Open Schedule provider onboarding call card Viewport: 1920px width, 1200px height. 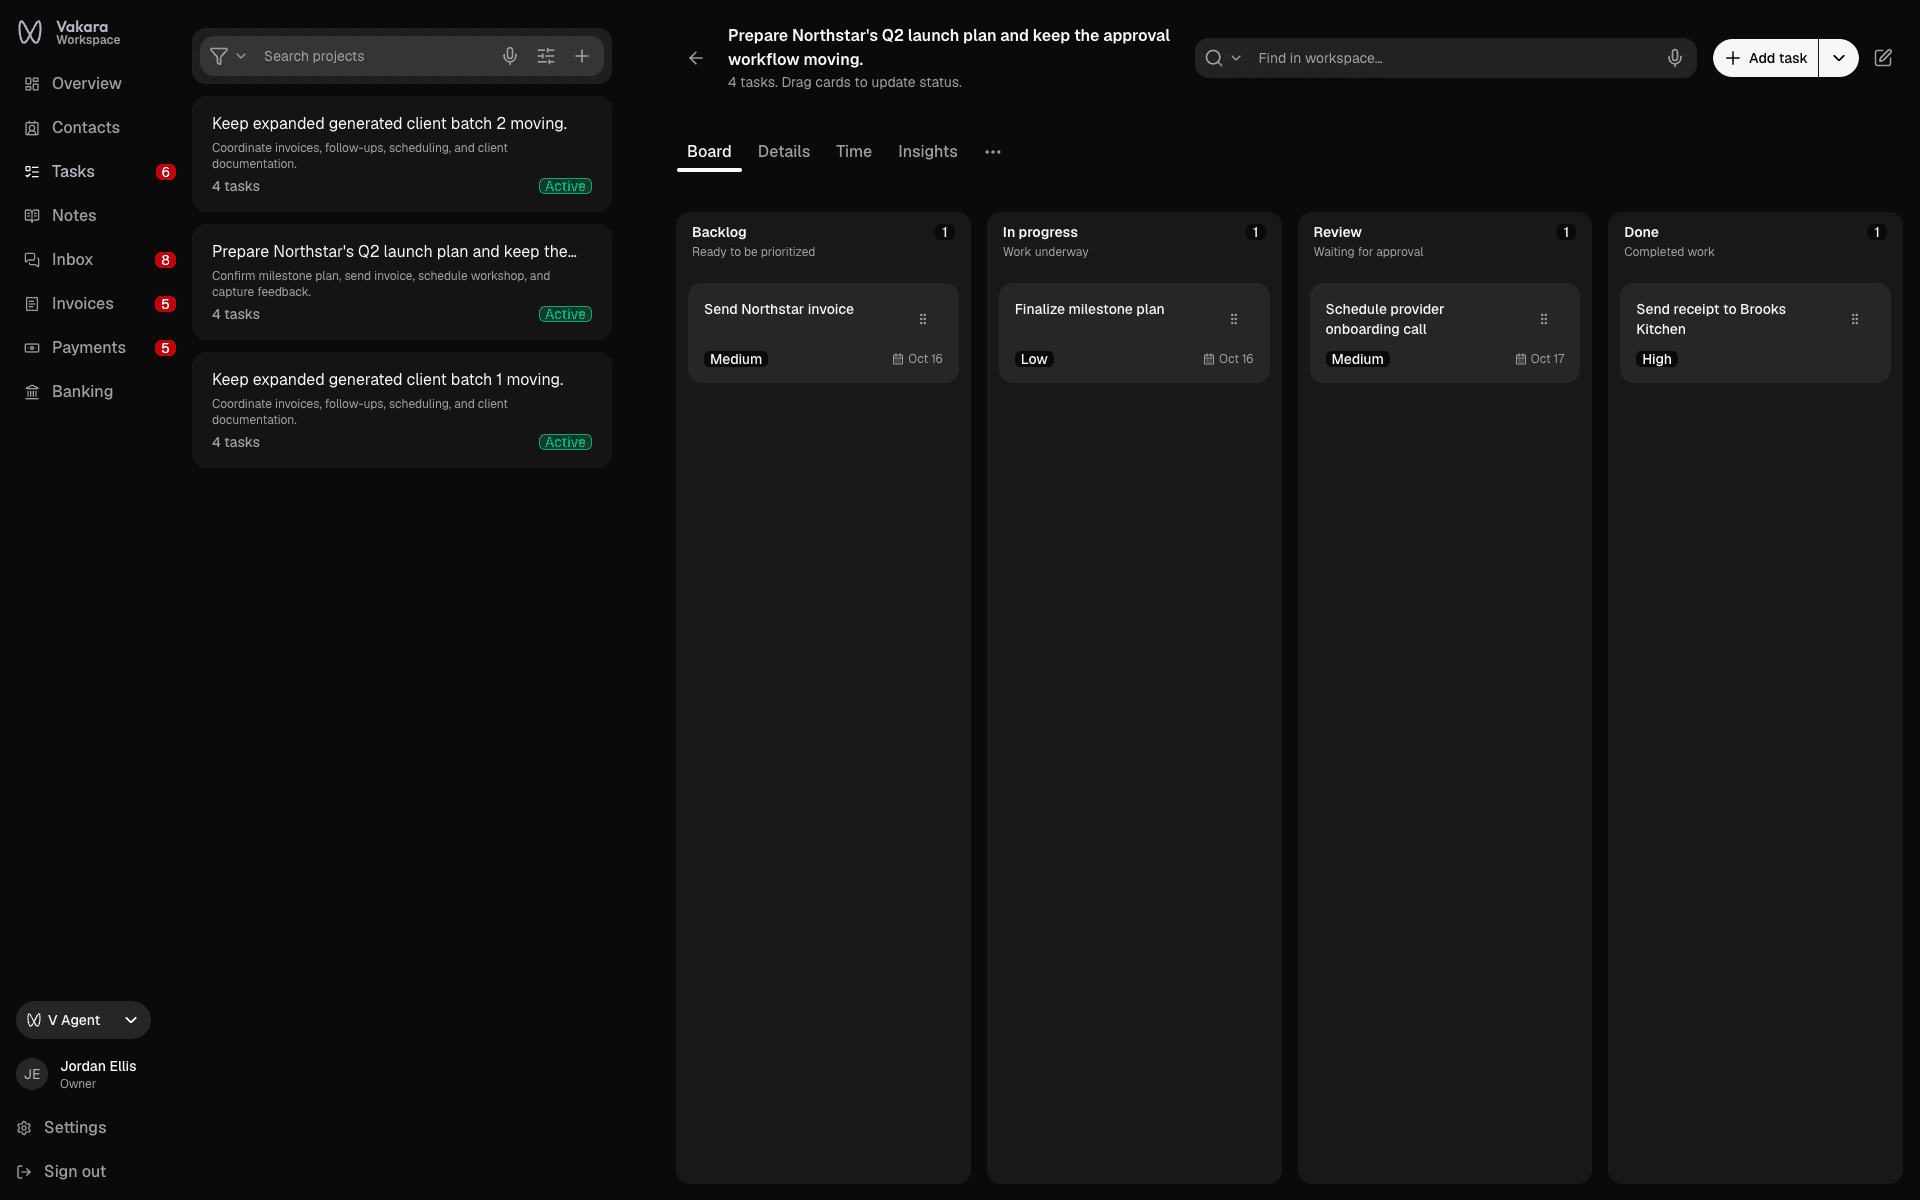pyautogui.click(x=1445, y=333)
